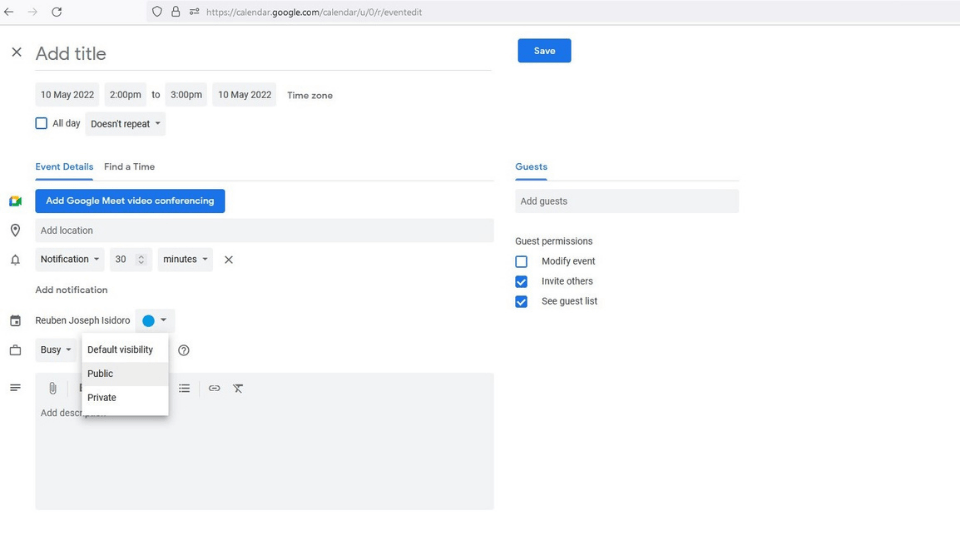Viewport: 960px width, 540px height.
Task: Open the Notification type dropdown
Action: (x=70, y=260)
